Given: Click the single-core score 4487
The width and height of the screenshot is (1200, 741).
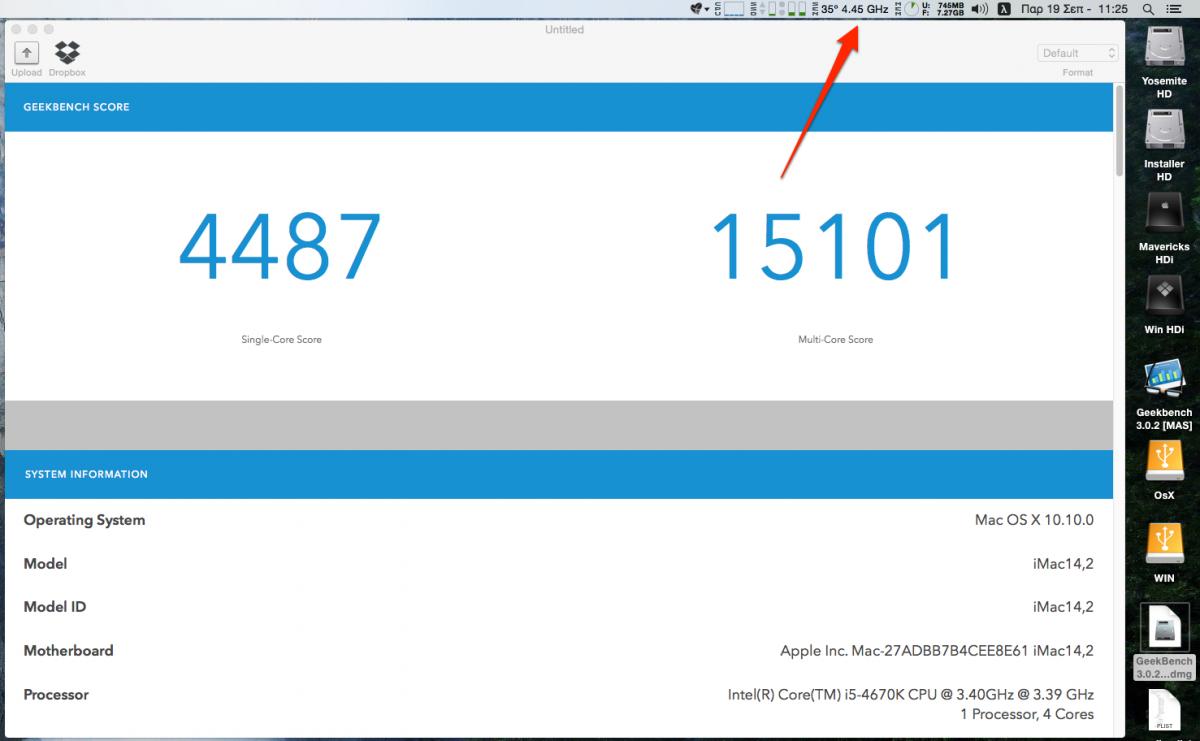Looking at the screenshot, I should [x=281, y=247].
